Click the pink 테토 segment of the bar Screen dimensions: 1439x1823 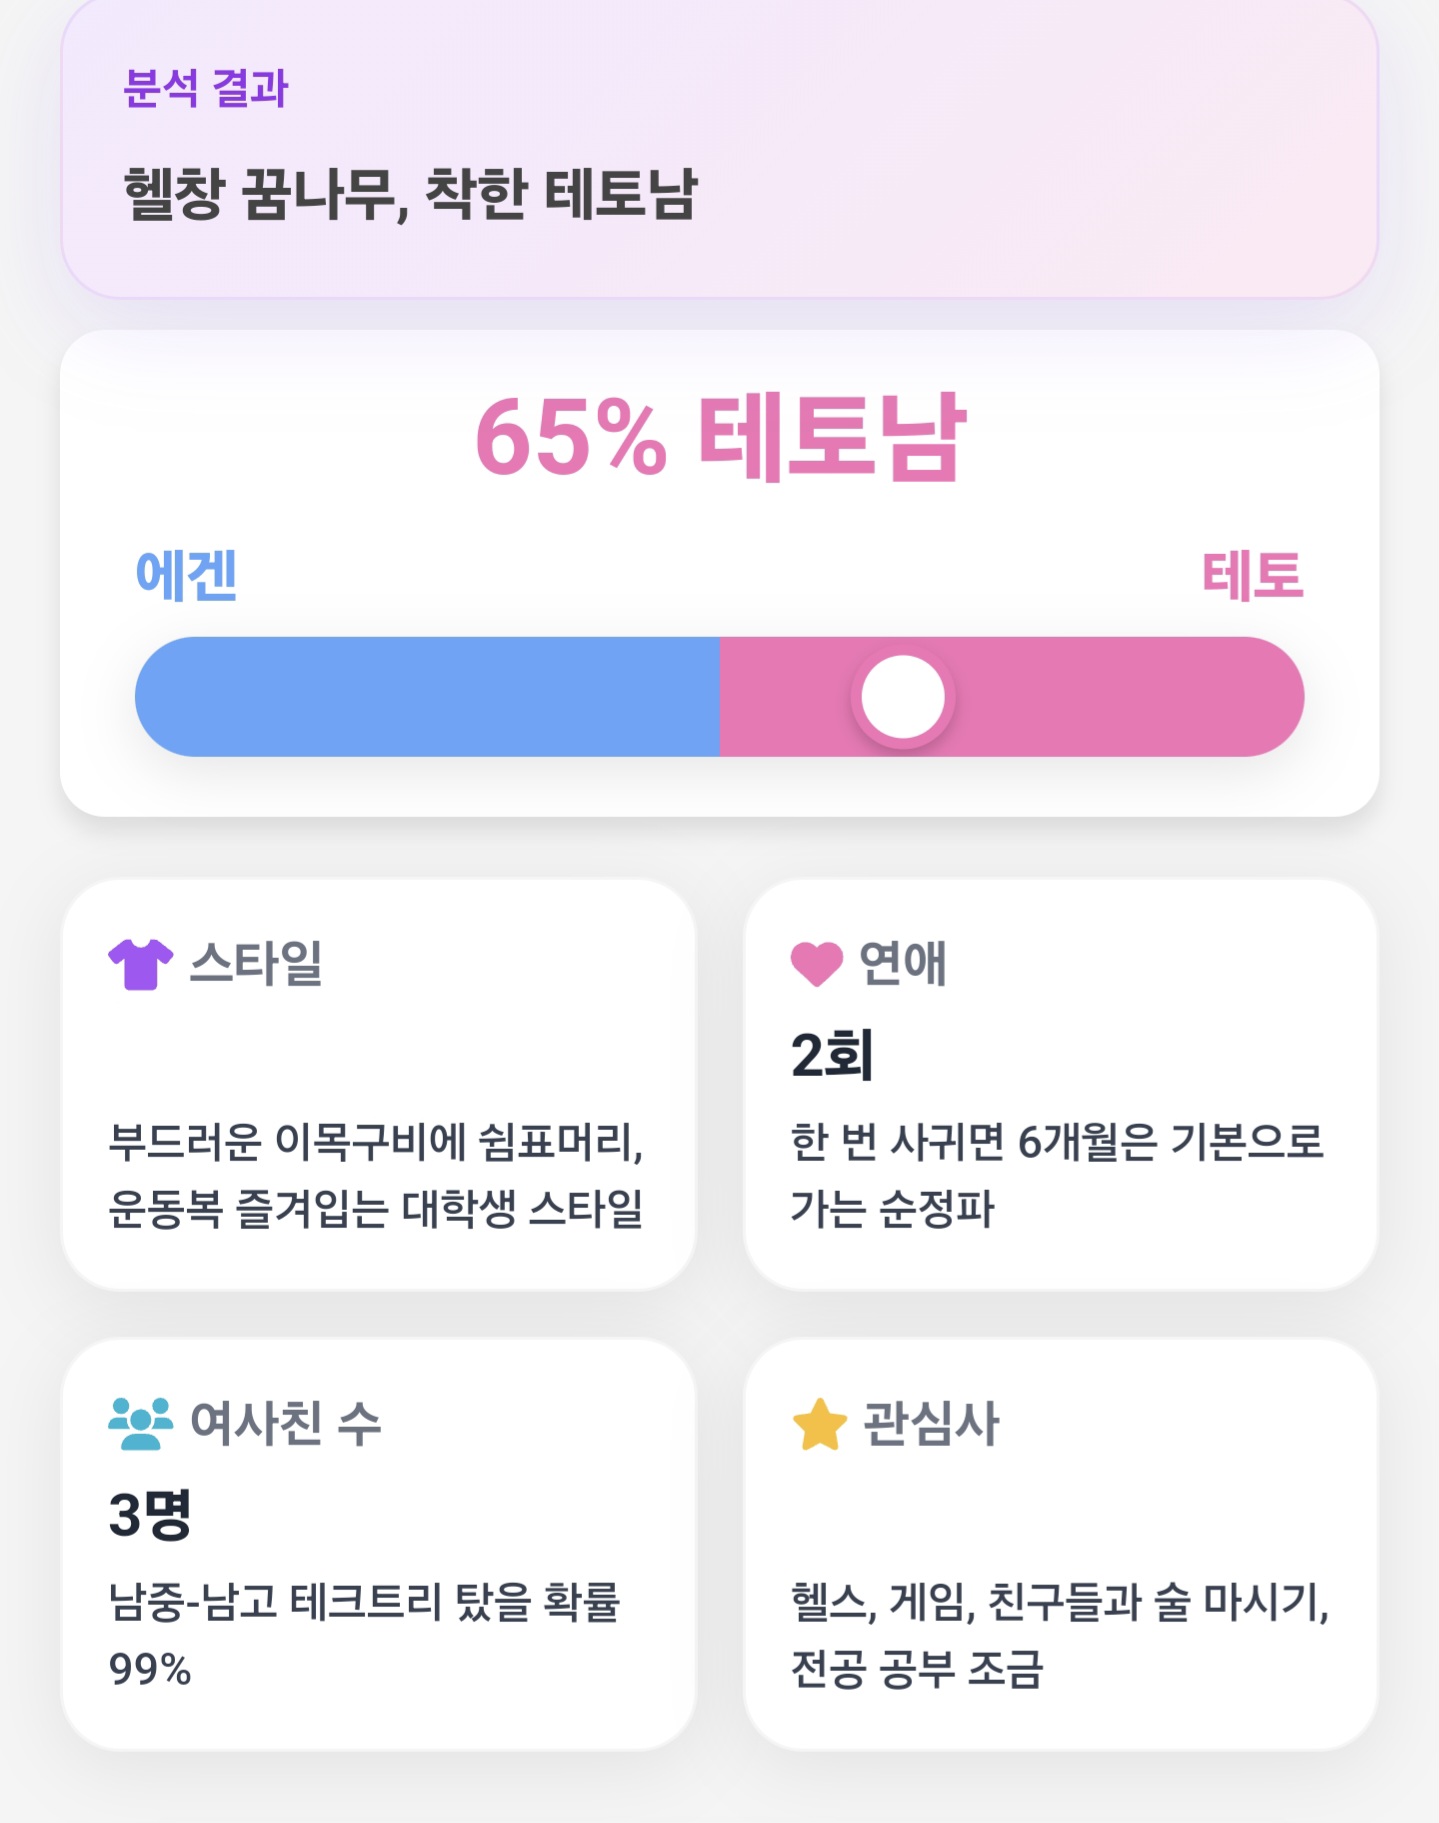(1012, 697)
